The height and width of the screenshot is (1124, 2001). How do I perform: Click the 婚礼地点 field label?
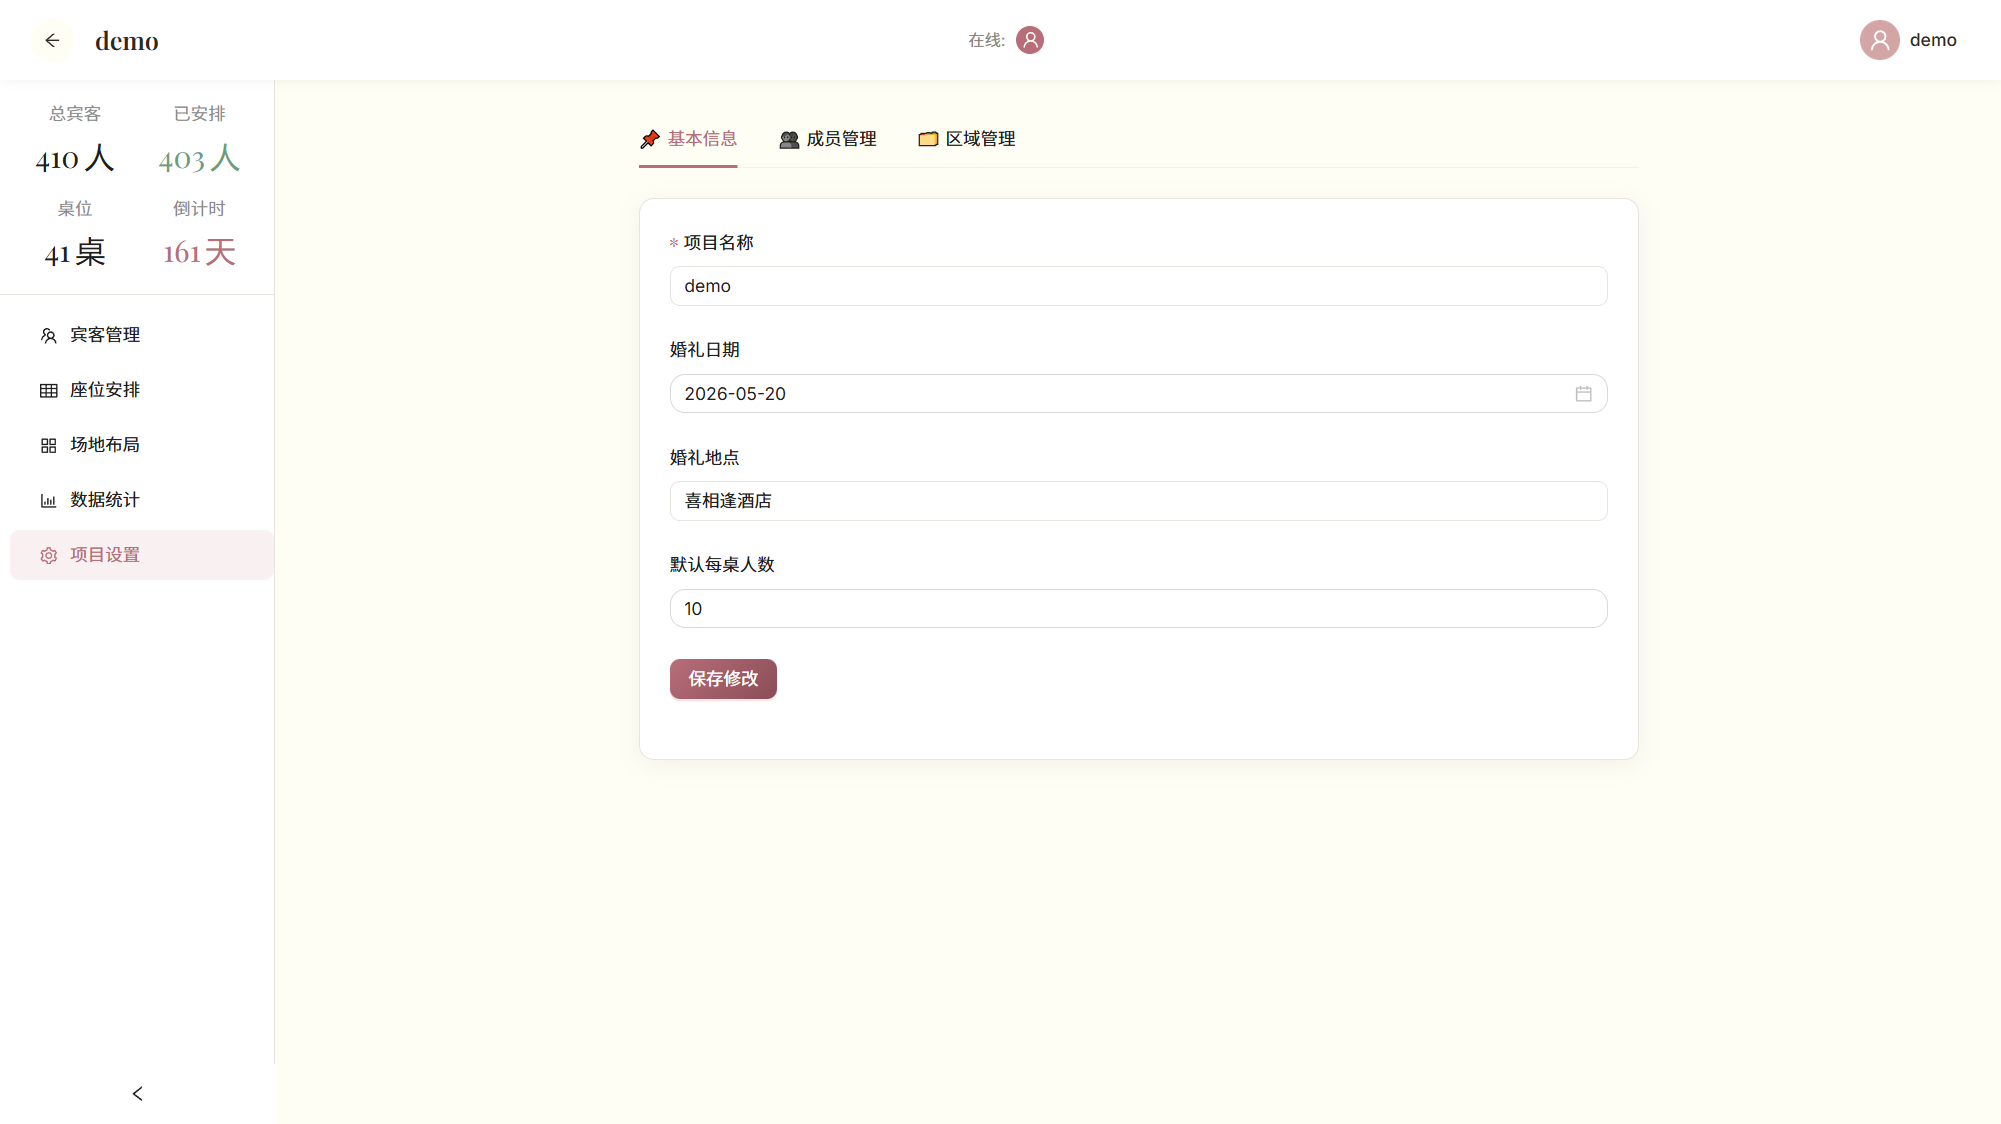[704, 458]
